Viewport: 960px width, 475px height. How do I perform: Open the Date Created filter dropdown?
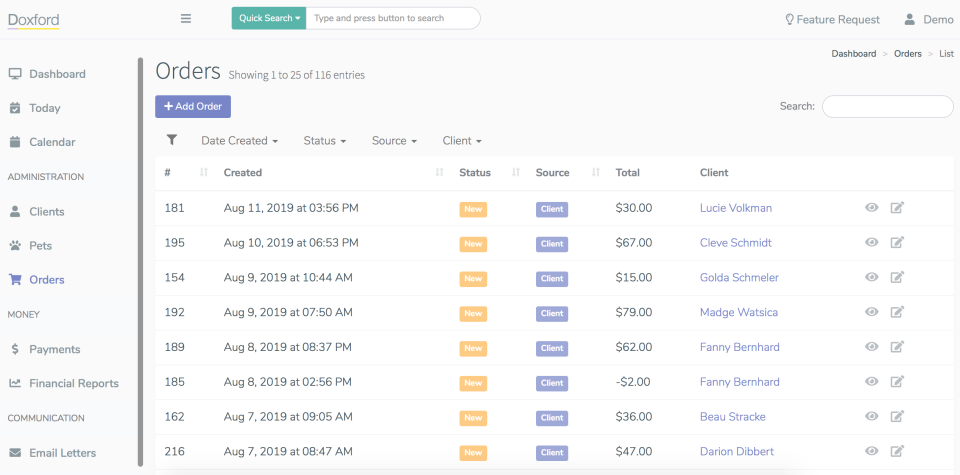(239, 141)
